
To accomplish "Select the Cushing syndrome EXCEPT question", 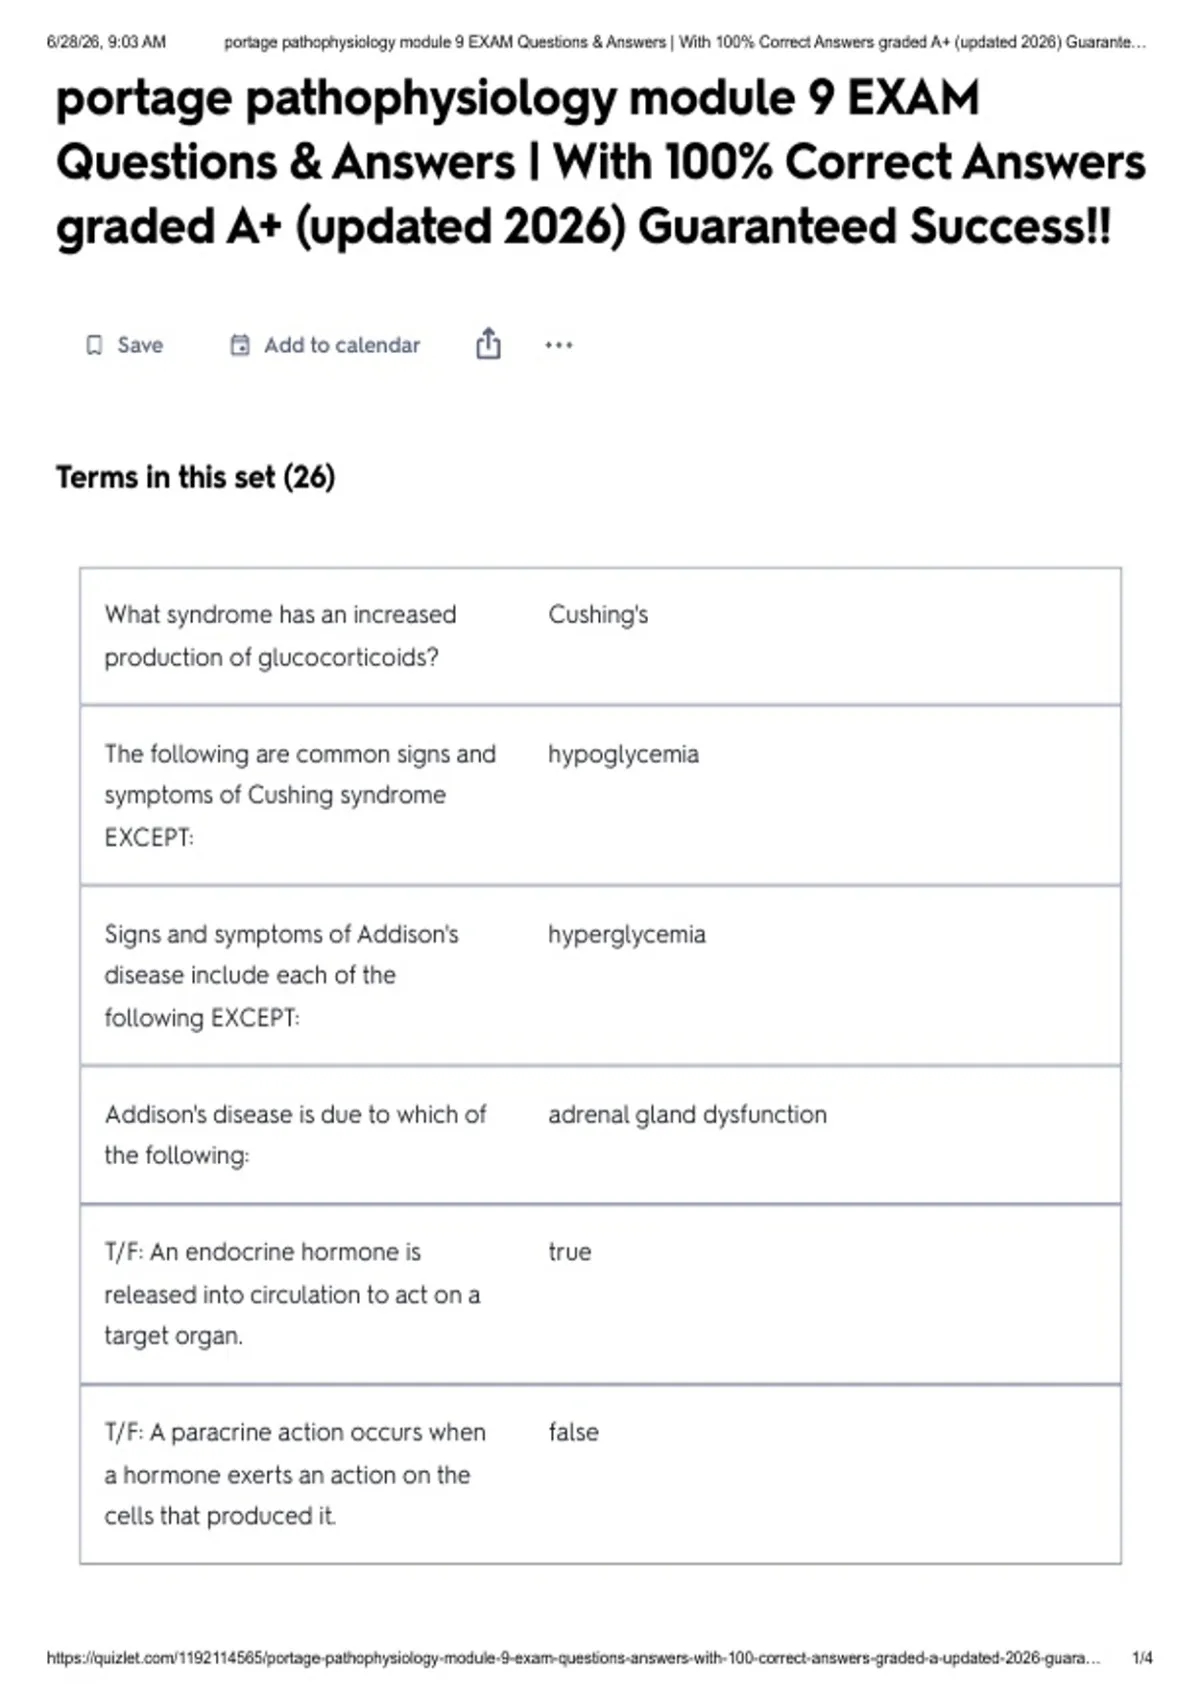I will (300, 795).
